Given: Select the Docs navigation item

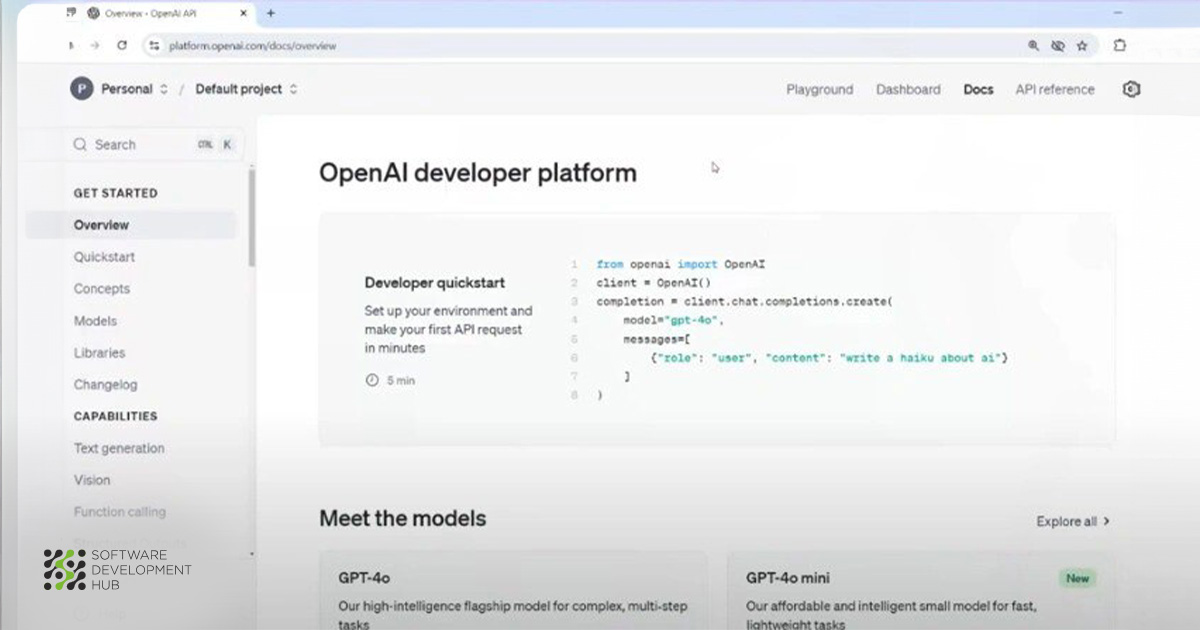Looking at the screenshot, I should point(978,89).
